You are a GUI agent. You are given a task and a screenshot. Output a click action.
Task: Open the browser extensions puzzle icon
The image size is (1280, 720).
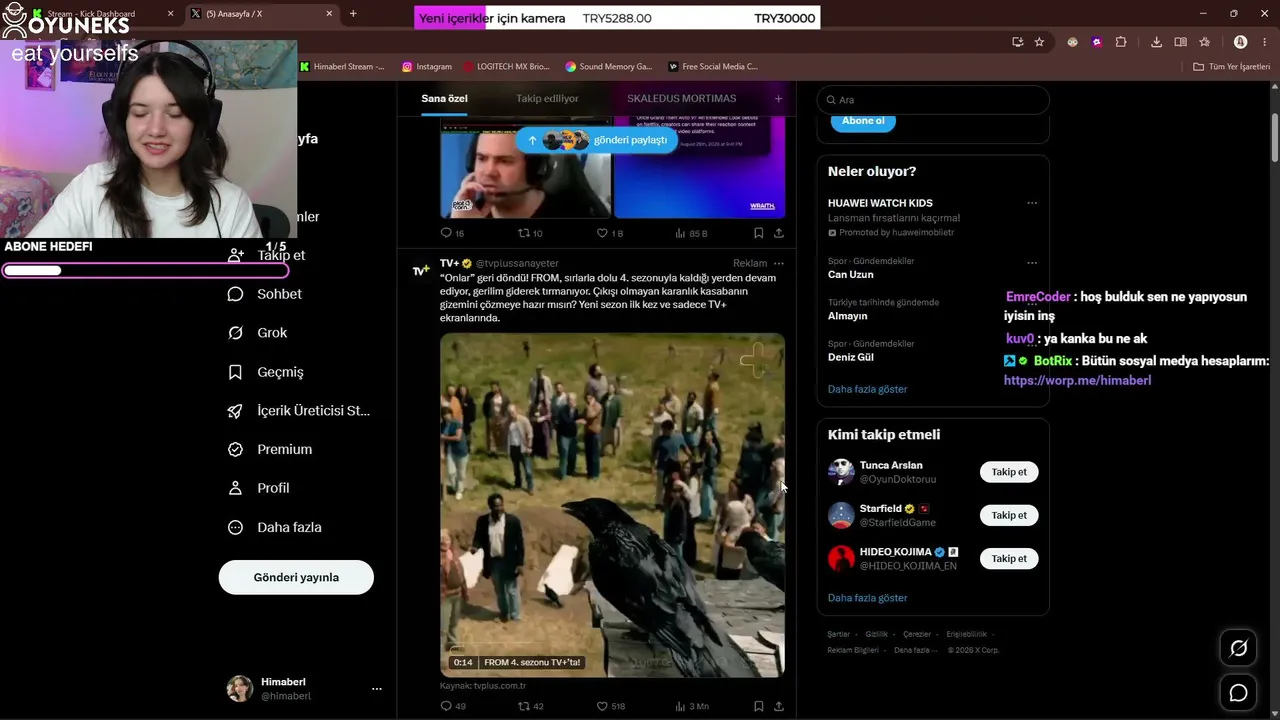(x=1121, y=42)
